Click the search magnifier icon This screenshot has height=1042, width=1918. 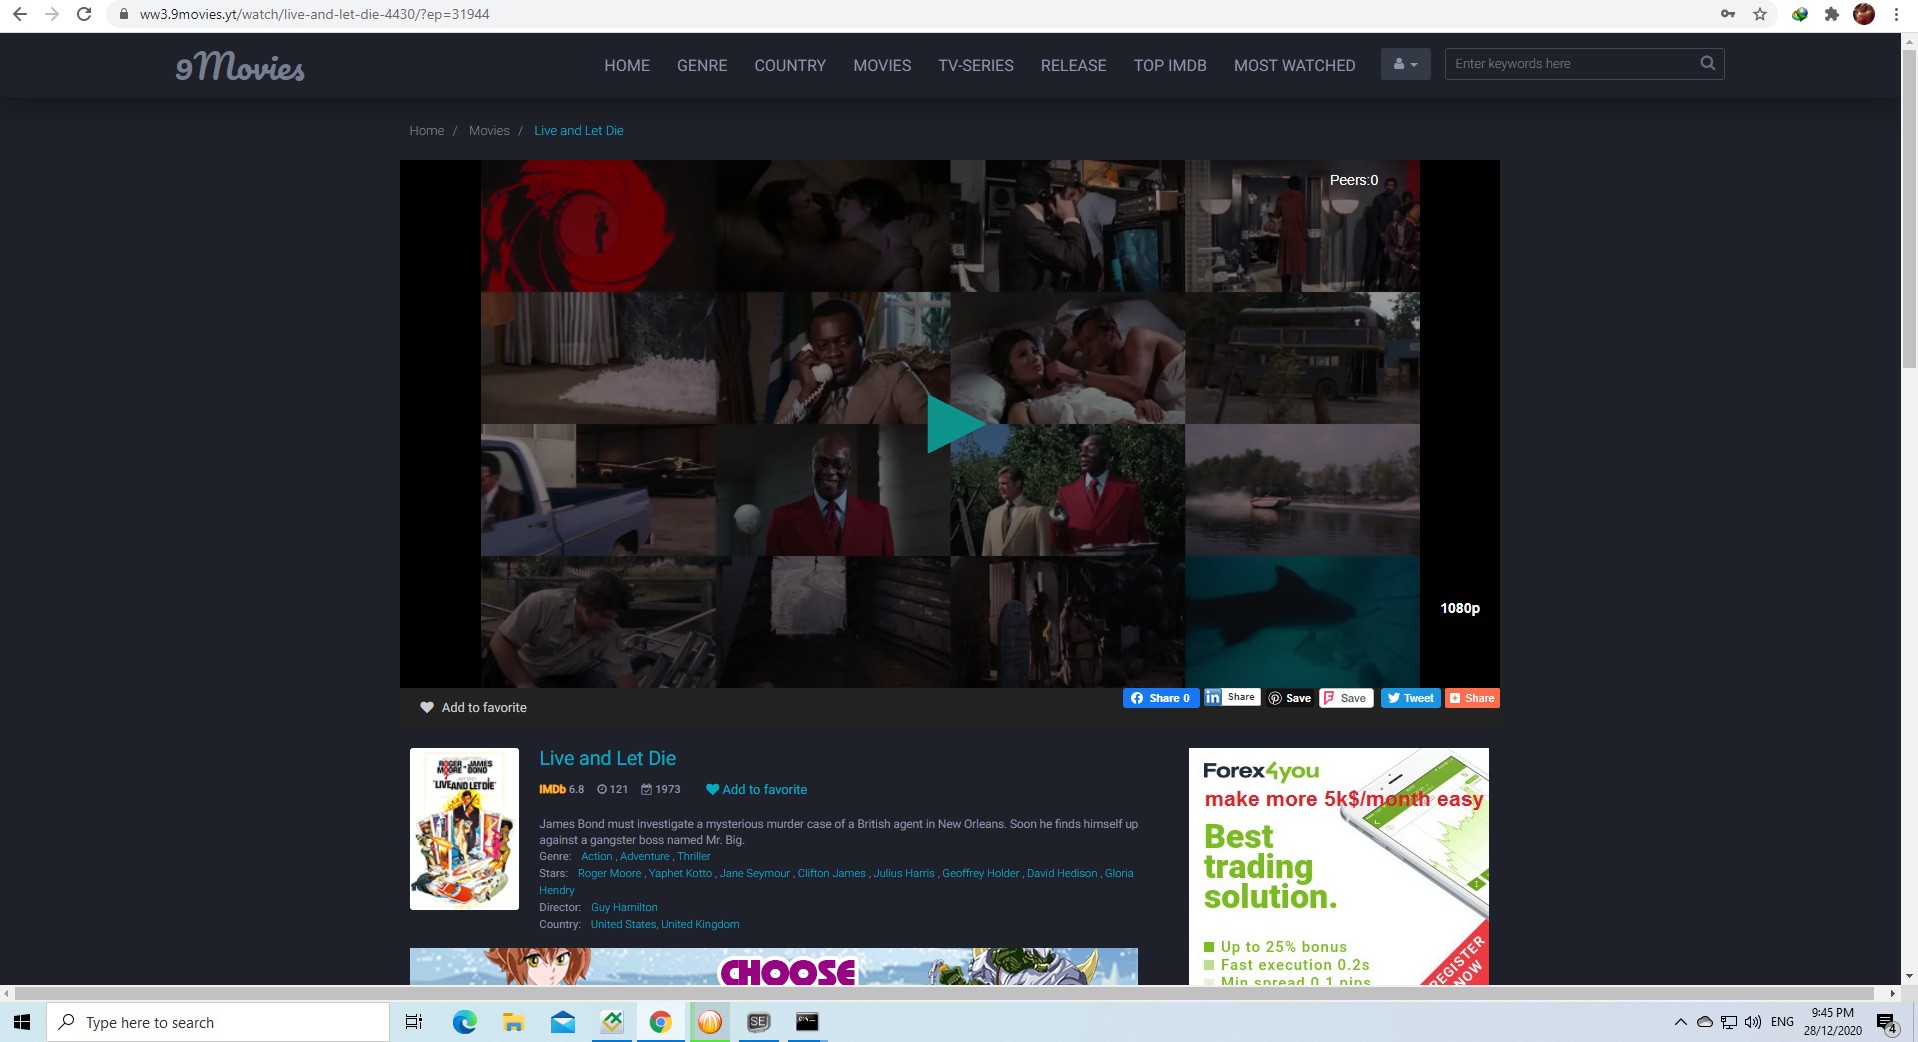click(x=1707, y=63)
